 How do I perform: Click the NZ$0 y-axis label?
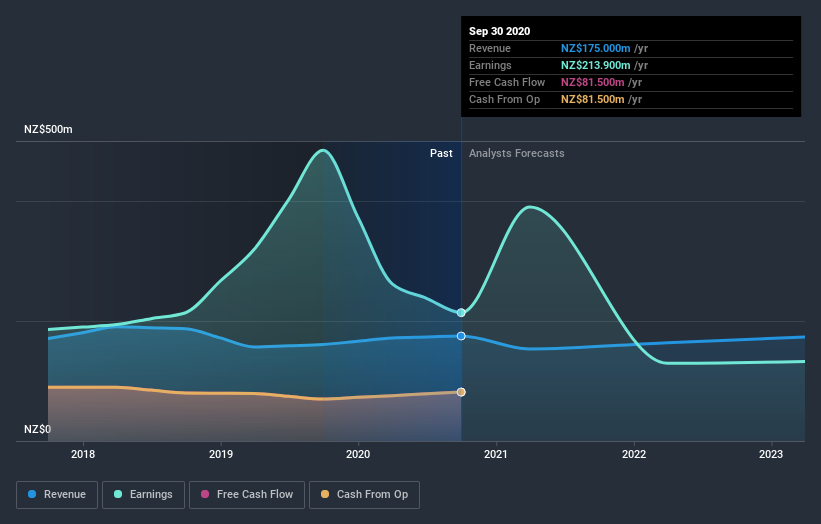[37, 429]
